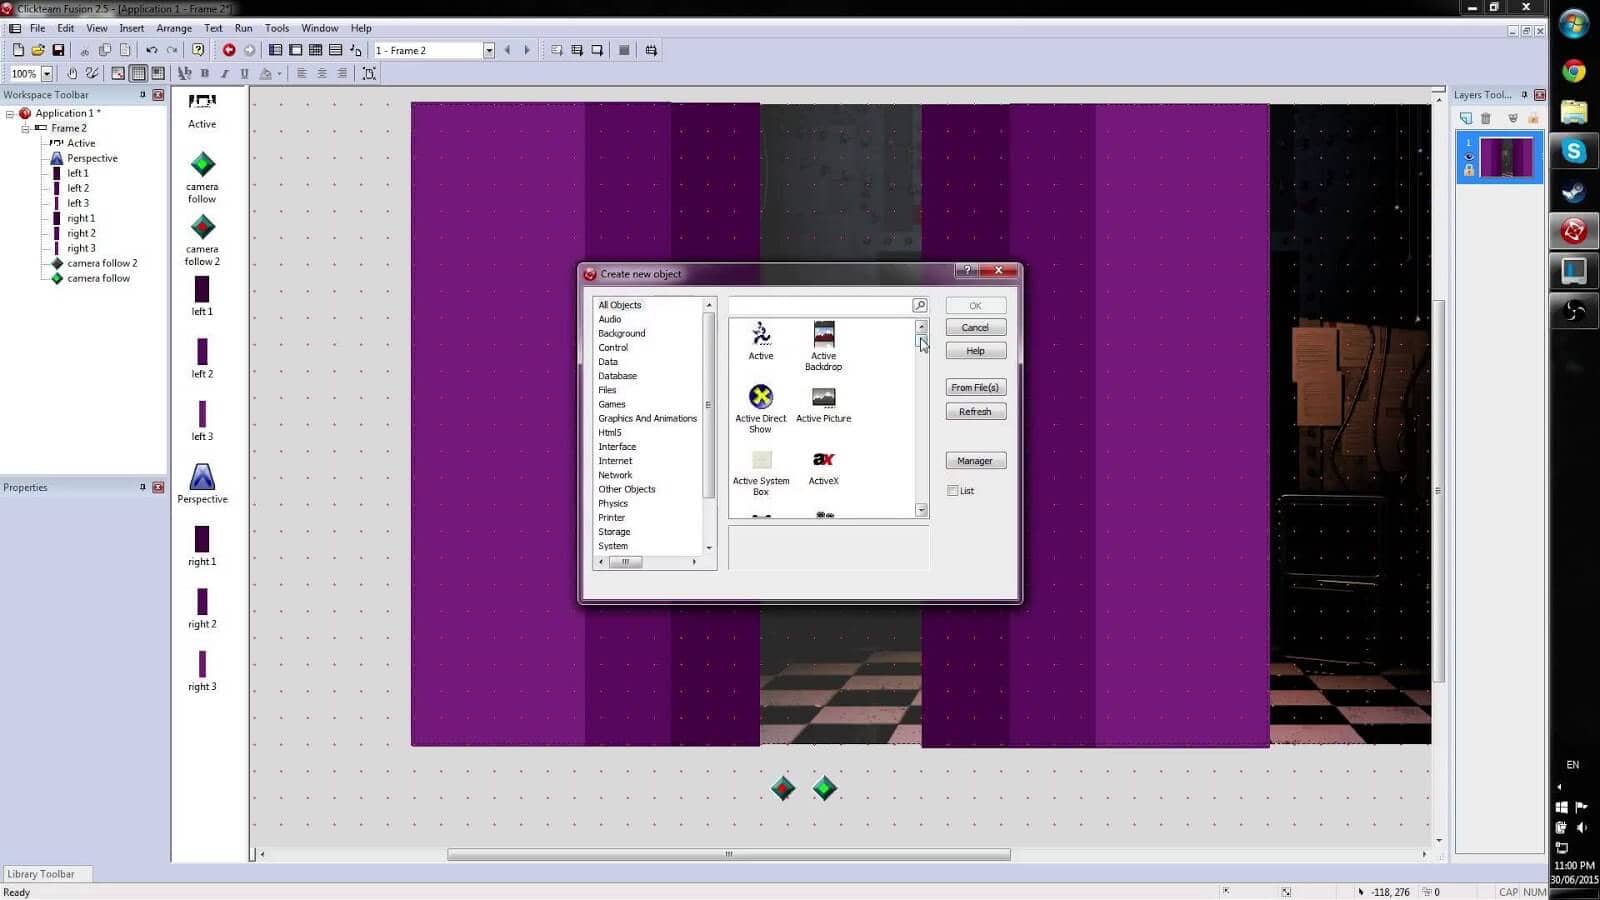Open Skype from the taskbar
The height and width of the screenshot is (900, 1600).
click(x=1574, y=151)
